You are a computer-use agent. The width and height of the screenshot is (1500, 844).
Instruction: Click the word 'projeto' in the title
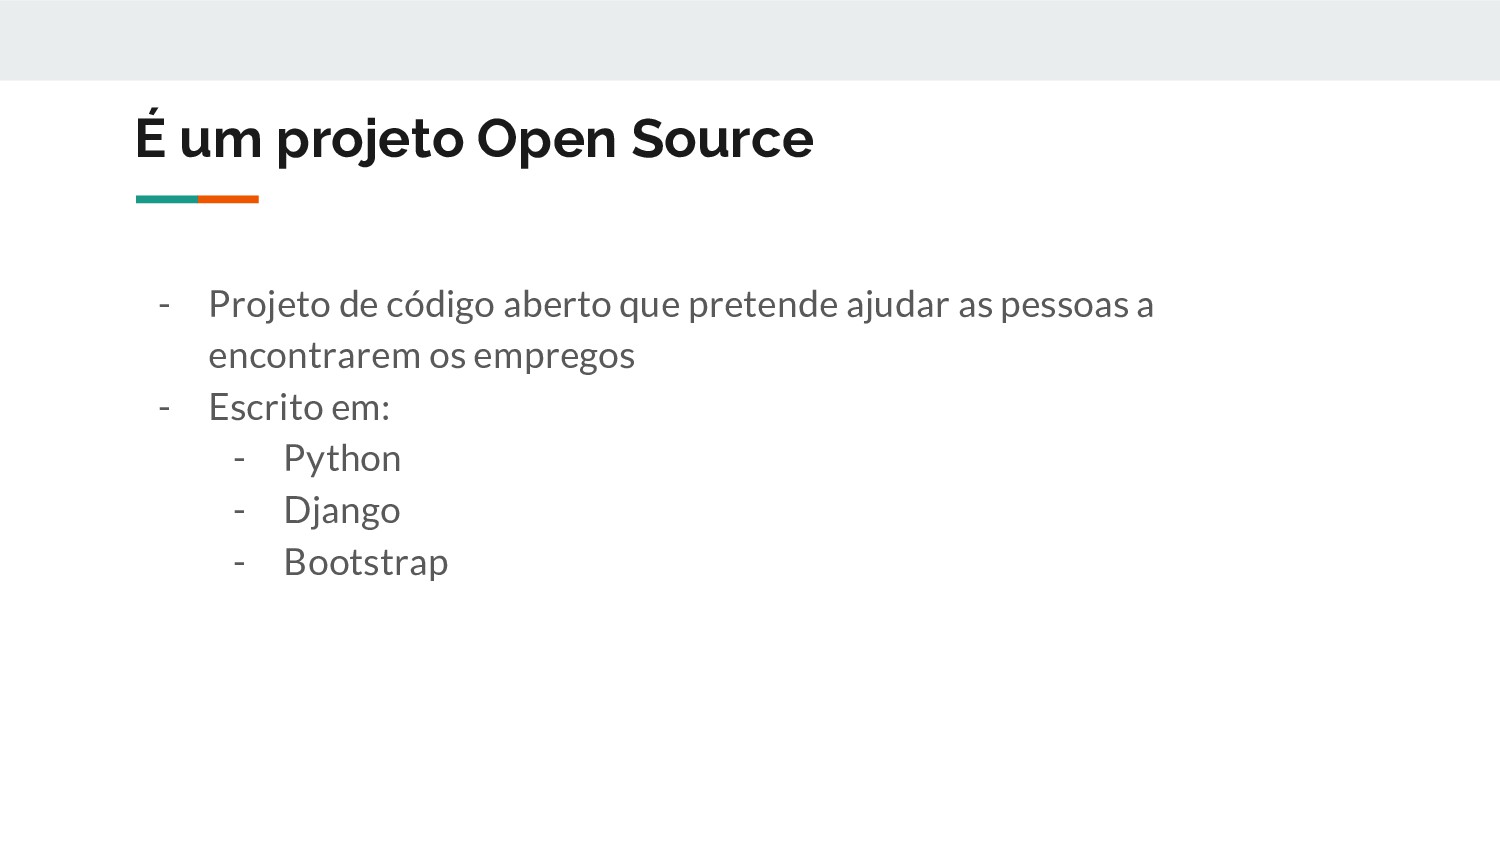pos(370,139)
